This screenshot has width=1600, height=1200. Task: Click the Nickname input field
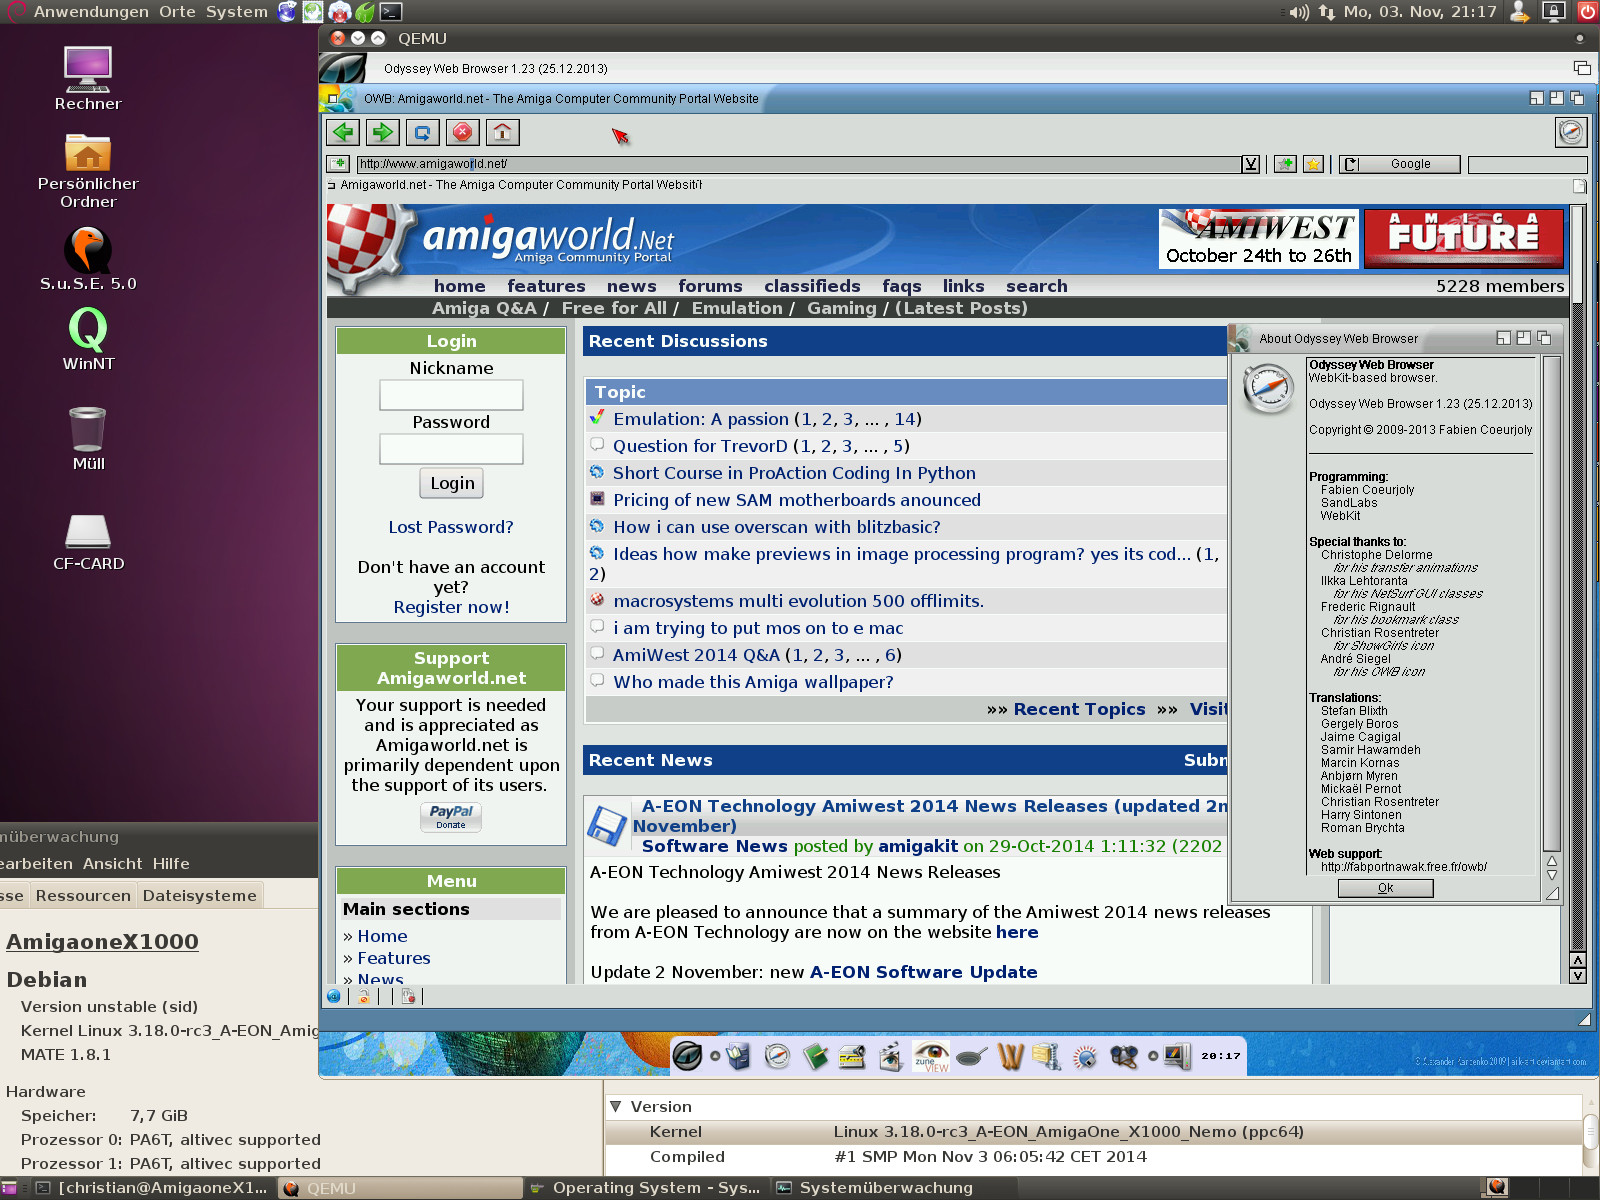(451, 395)
